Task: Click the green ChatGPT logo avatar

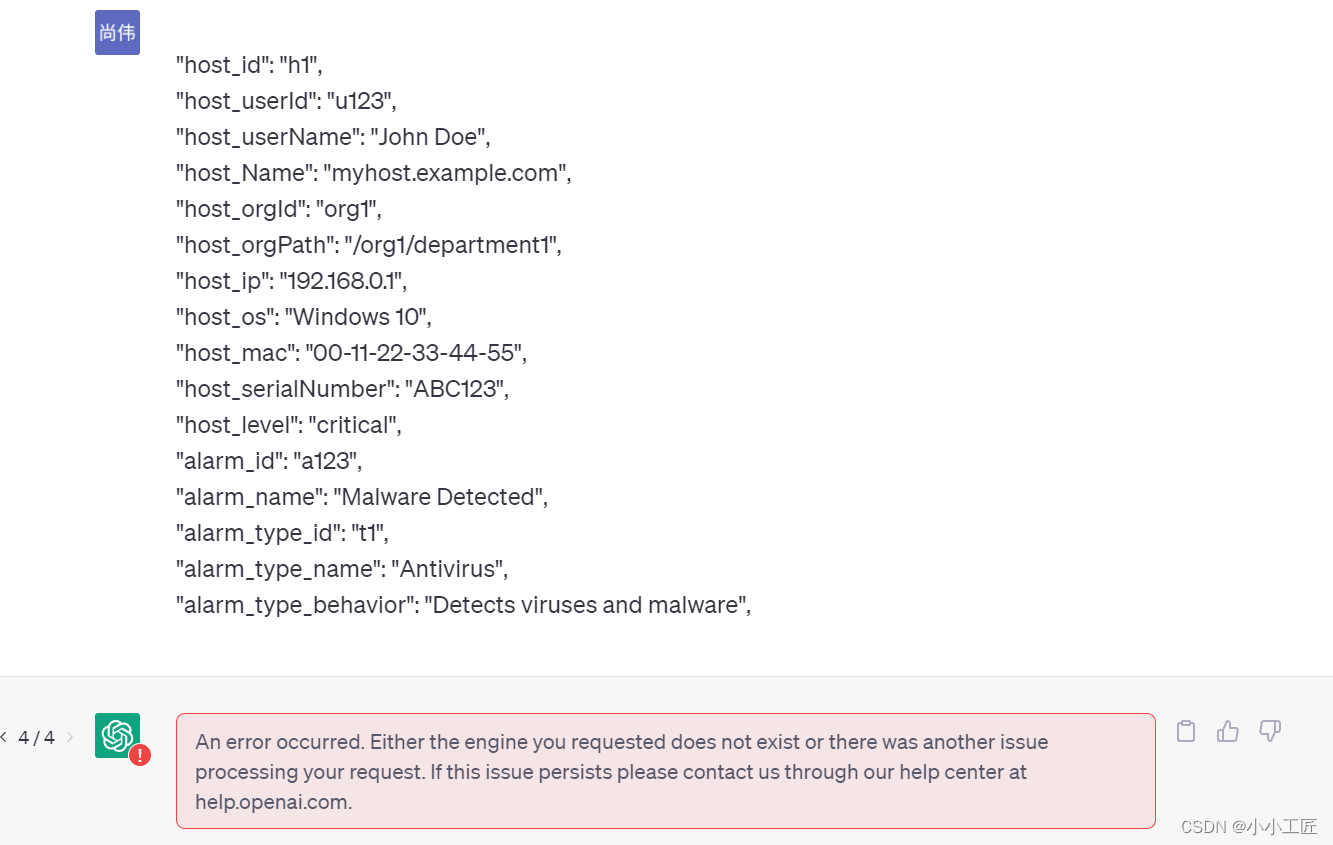Action: pyautogui.click(x=117, y=735)
